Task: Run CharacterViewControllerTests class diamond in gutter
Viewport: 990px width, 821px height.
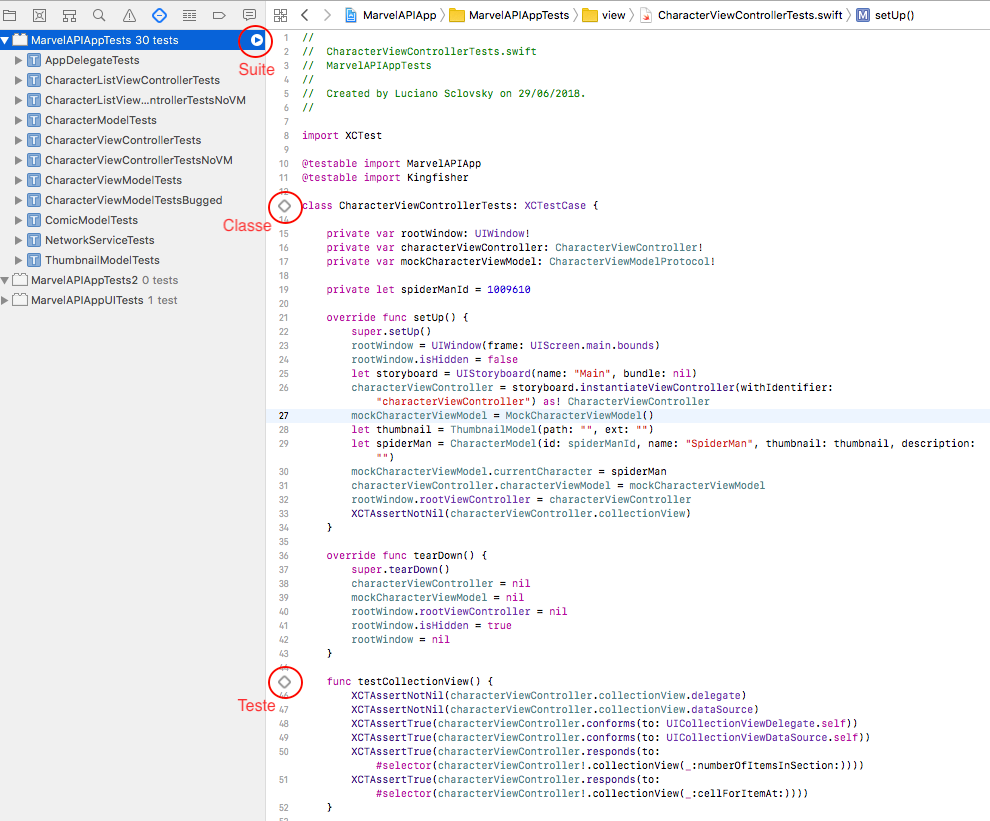Action: click(284, 206)
